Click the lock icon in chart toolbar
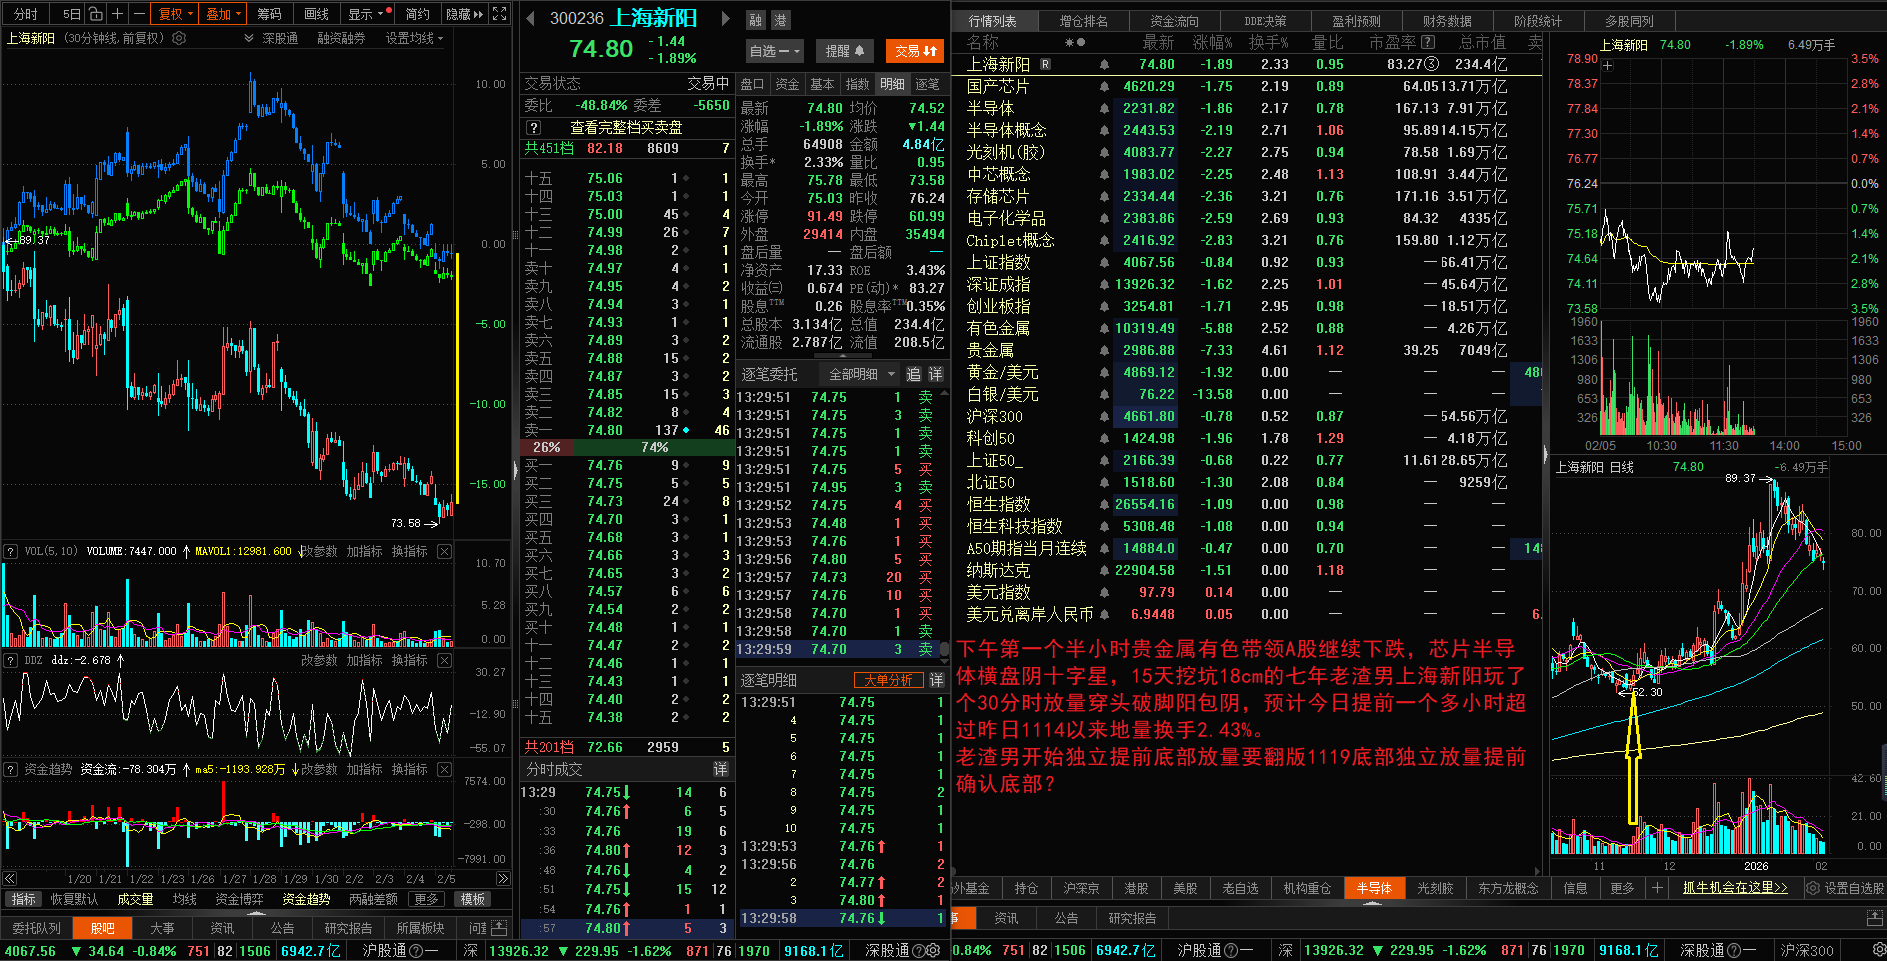This screenshot has width=1887, height=961. point(95,14)
